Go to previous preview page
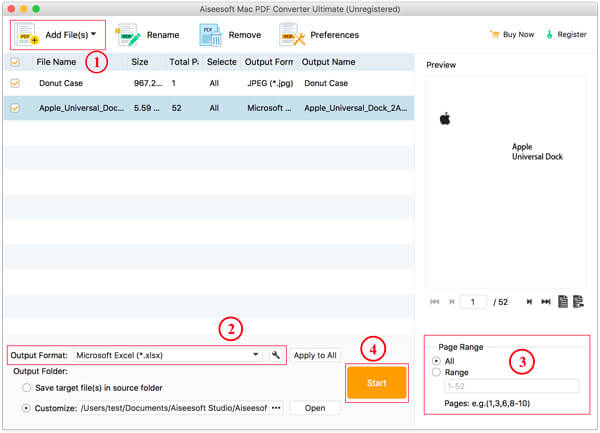This screenshot has width=600, height=433. 452,302
